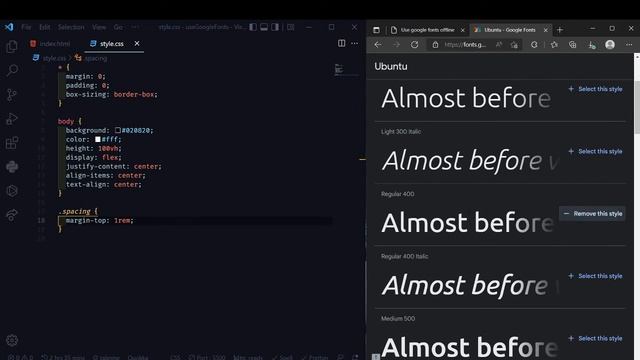
Task: Click the #fff color swatch
Action: 98,139
